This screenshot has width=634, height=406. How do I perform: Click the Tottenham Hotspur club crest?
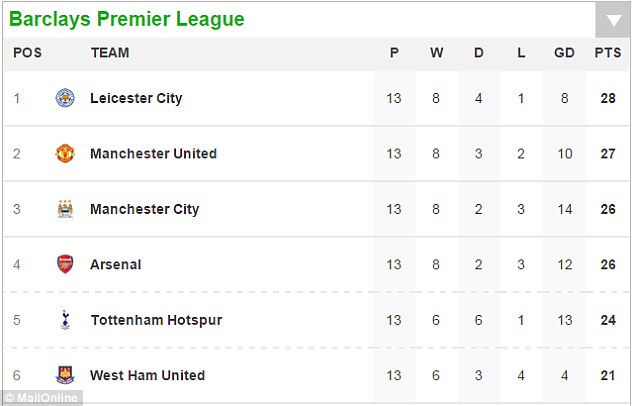point(65,320)
